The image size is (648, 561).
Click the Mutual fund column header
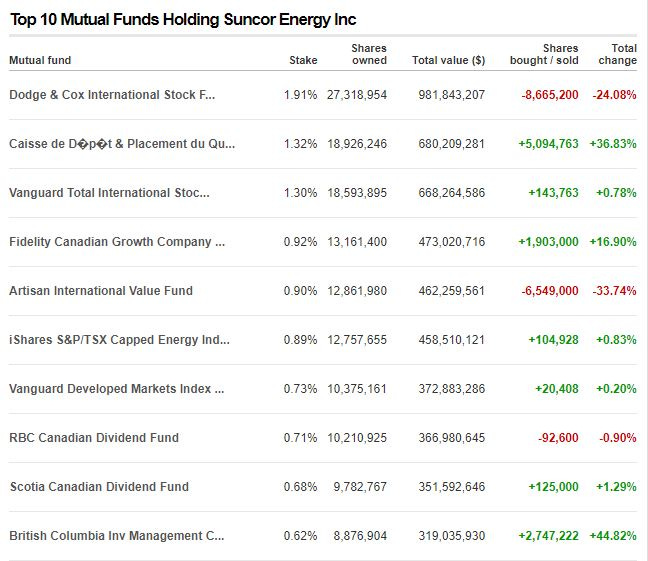point(40,60)
